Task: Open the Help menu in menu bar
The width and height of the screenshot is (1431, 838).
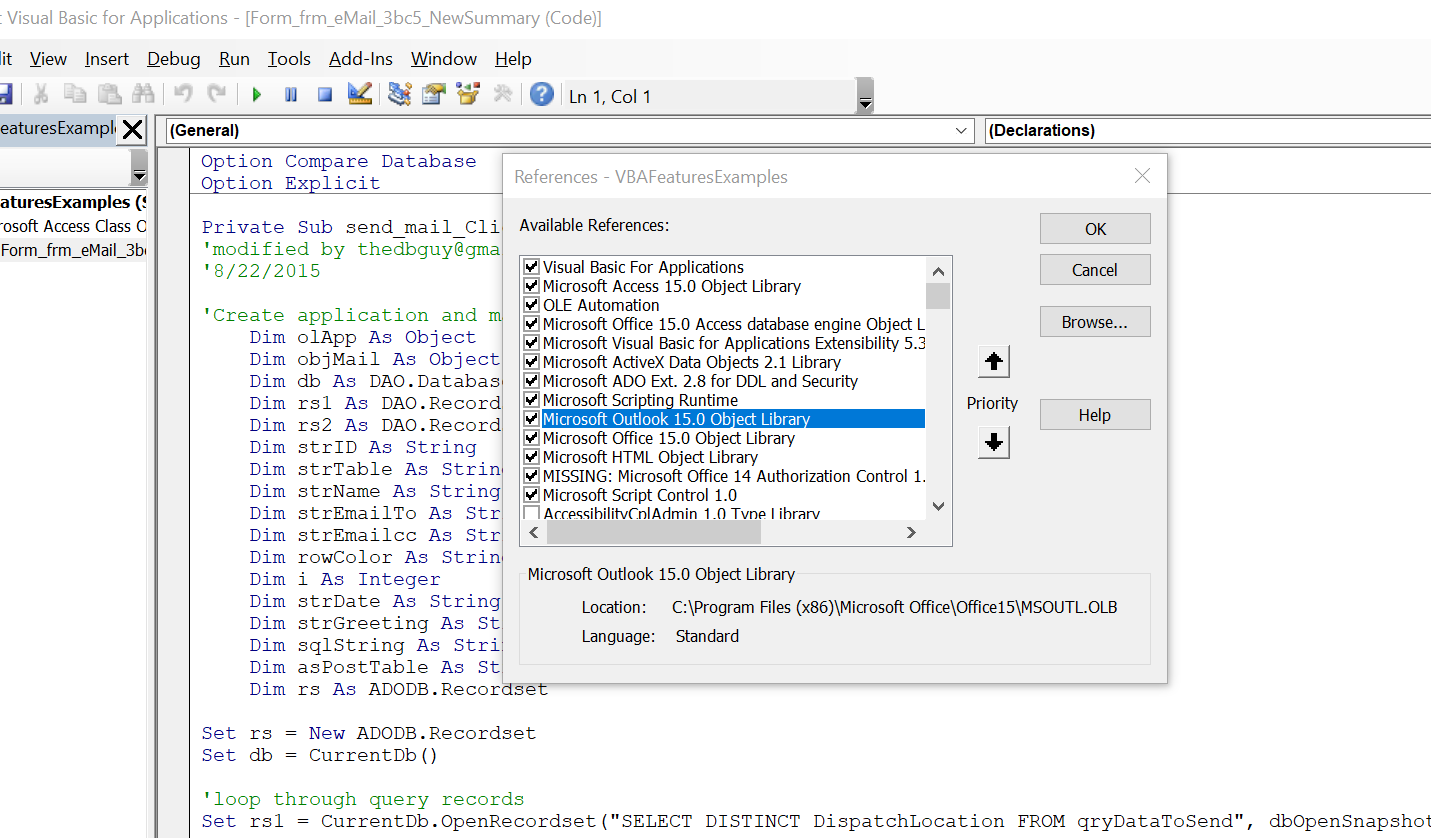Action: [513, 59]
